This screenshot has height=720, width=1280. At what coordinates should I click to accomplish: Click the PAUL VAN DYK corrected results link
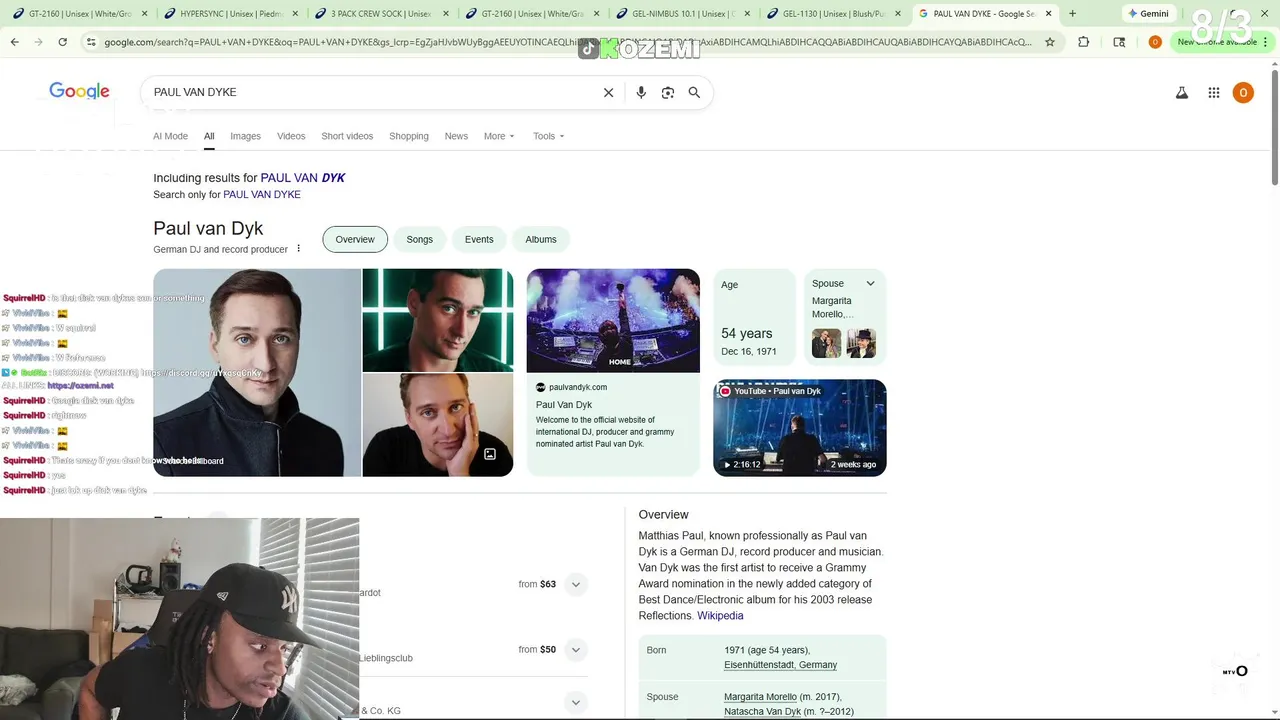point(303,178)
